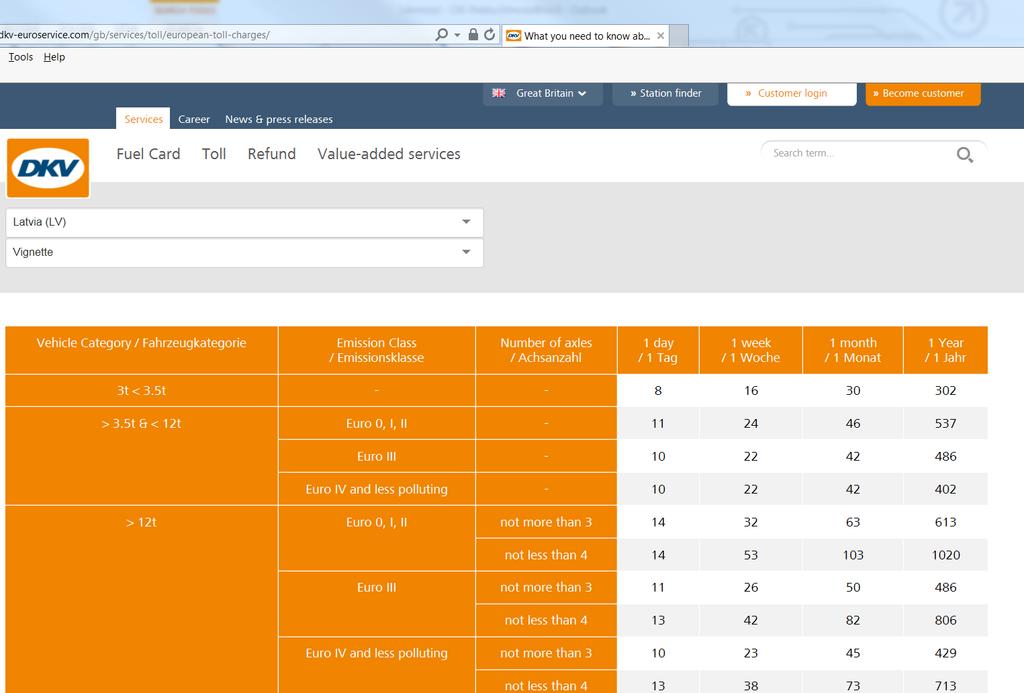Click the DKV logo
The width and height of the screenshot is (1024, 693).
(x=48, y=168)
